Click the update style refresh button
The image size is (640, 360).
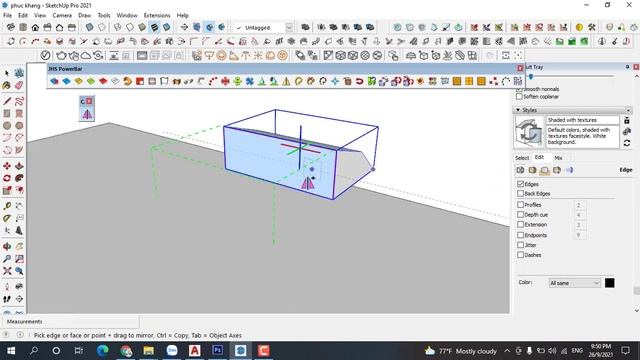tap(627, 143)
